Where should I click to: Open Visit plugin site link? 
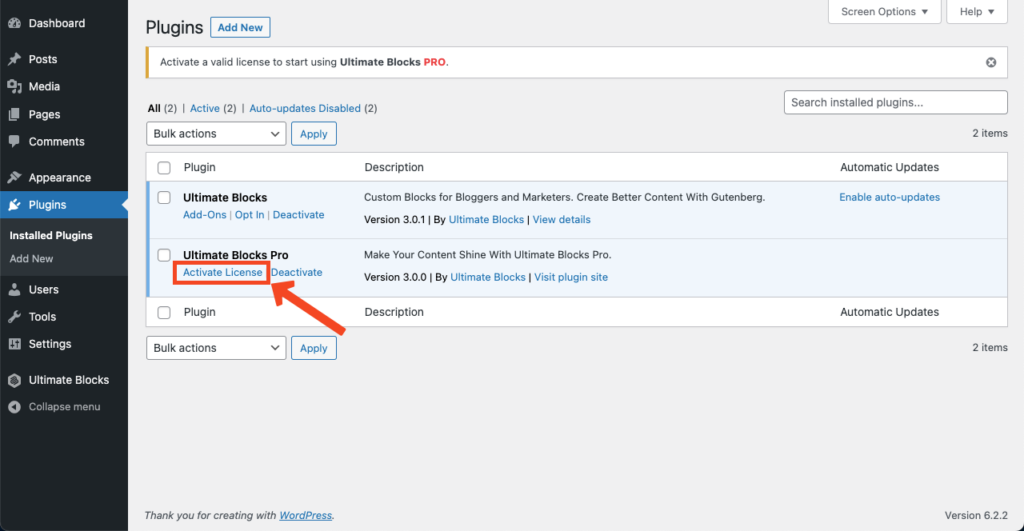571,277
